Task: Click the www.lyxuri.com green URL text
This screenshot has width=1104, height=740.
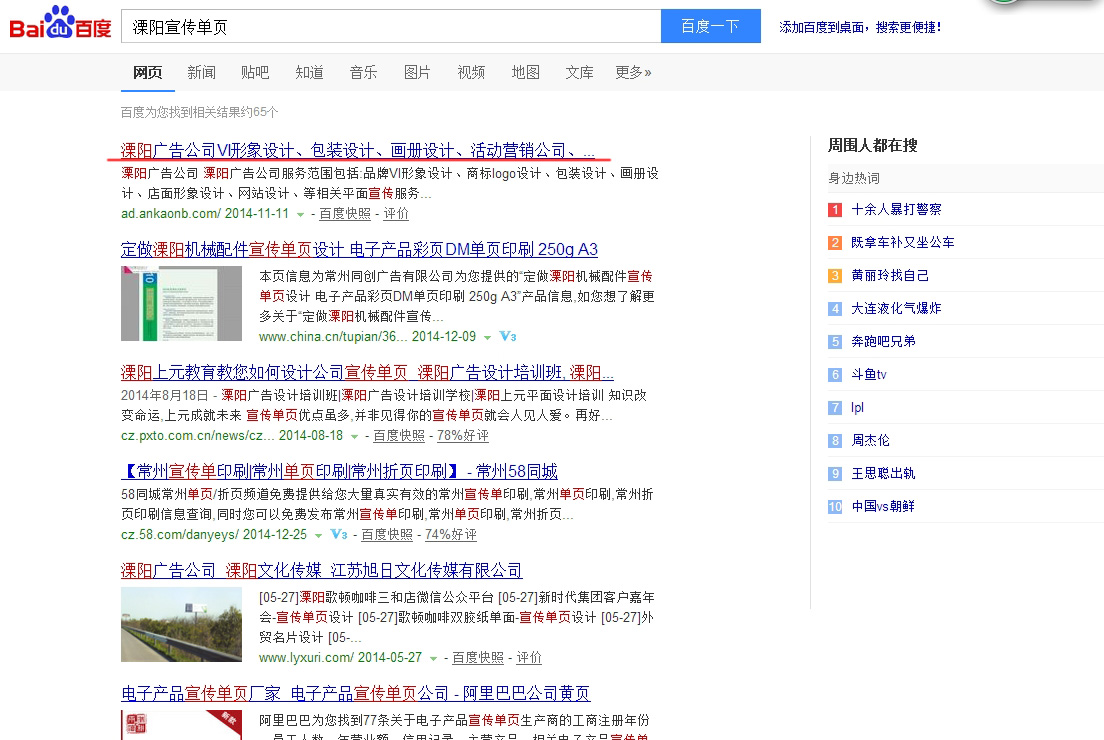Action: pos(340,658)
